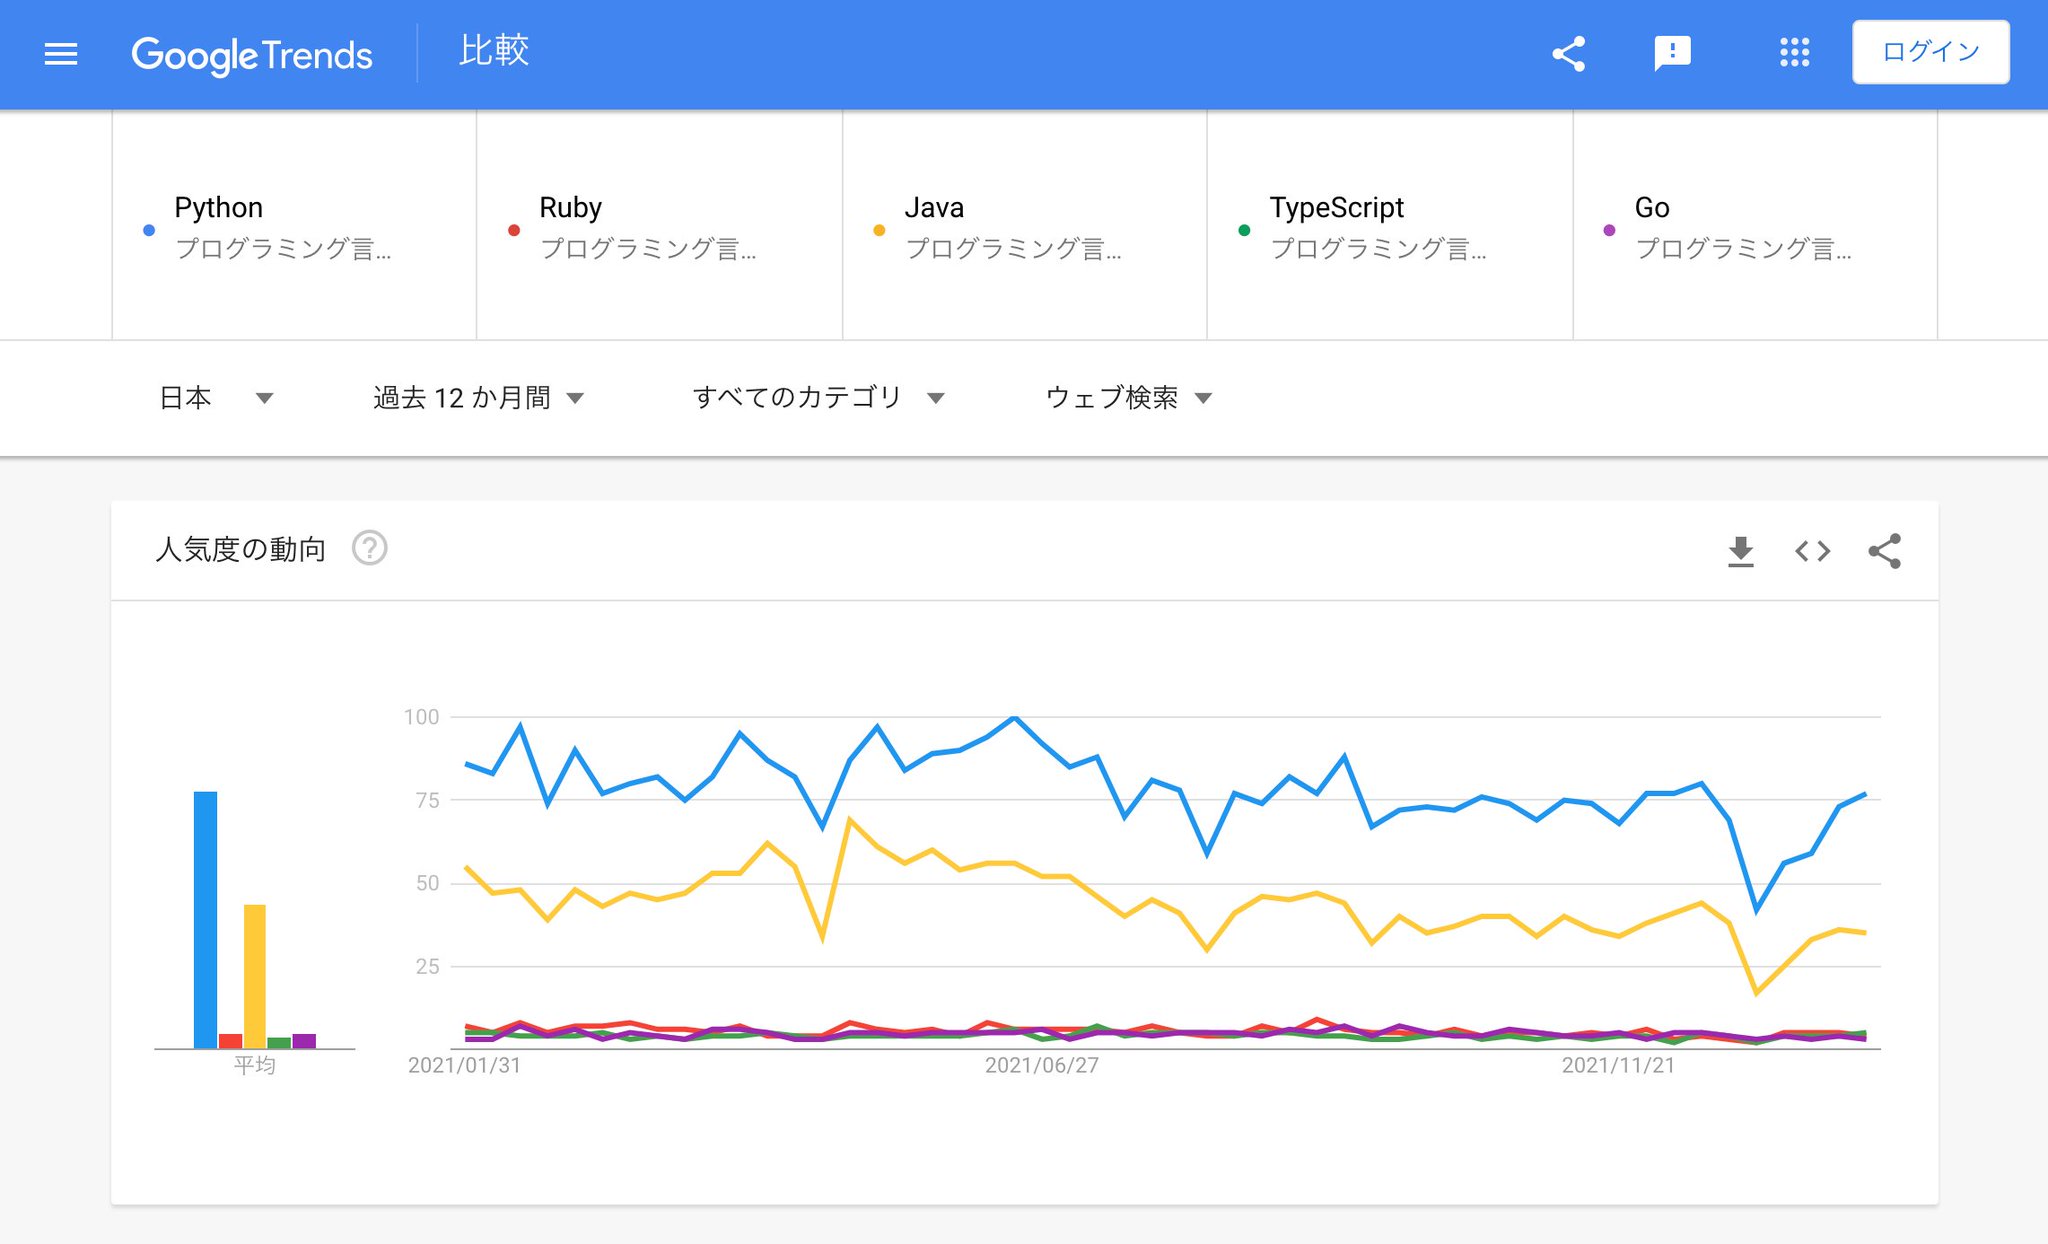Viewport: 2048px width, 1244px height.
Task: Open the feedback icon in the header
Action: pyautogui.click(x=1672, y=53)
